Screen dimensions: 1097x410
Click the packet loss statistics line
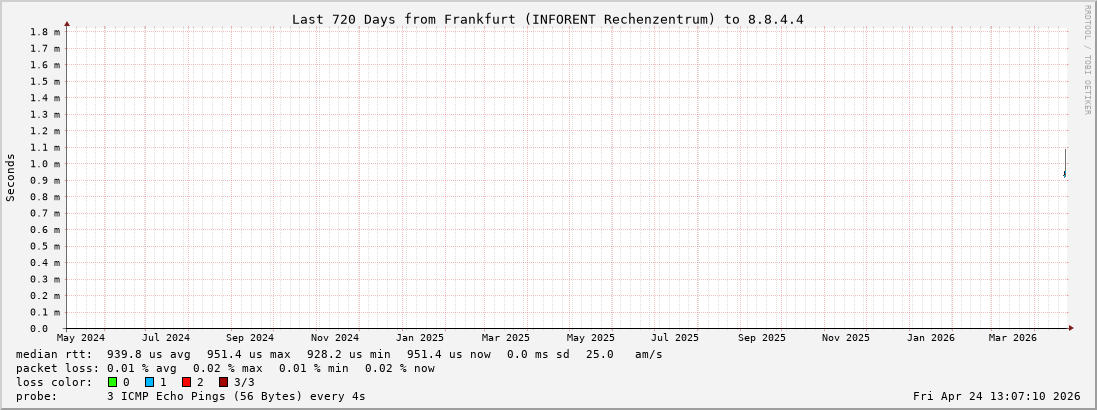[225, 368]
